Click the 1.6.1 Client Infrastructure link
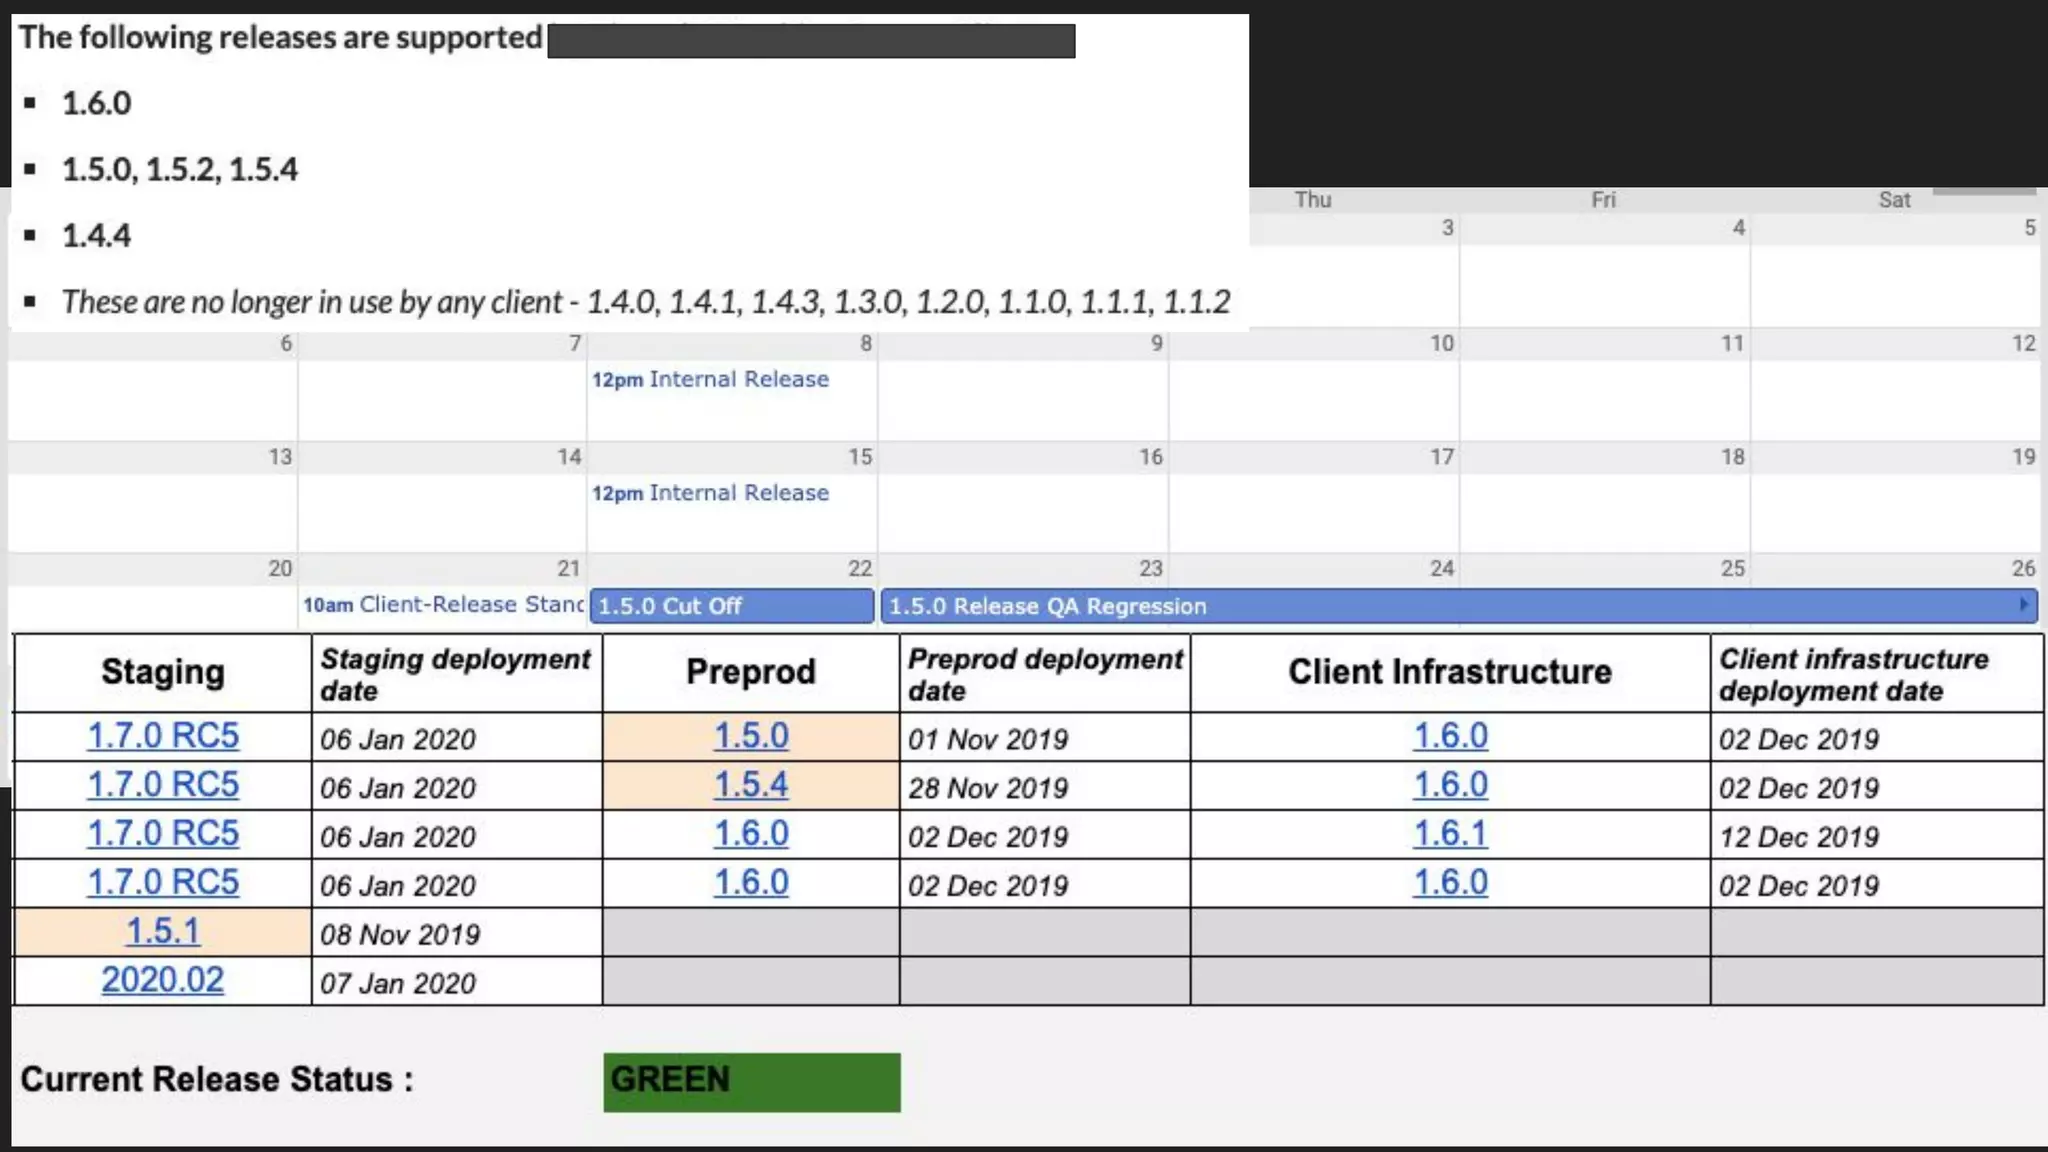 pyautogui.click(x=1450, y=834)
